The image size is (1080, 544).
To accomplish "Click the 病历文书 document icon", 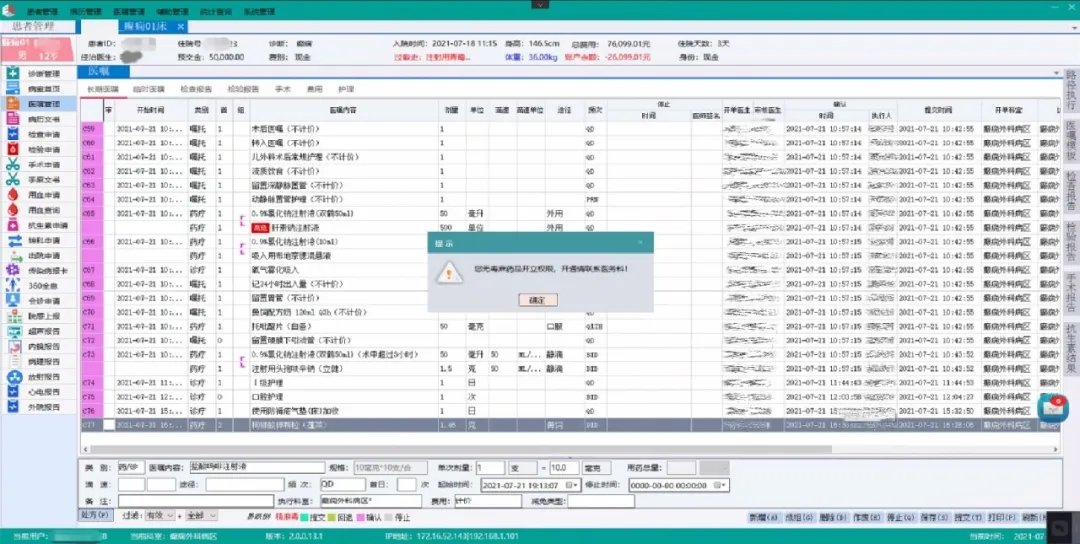I will (12, 119).
